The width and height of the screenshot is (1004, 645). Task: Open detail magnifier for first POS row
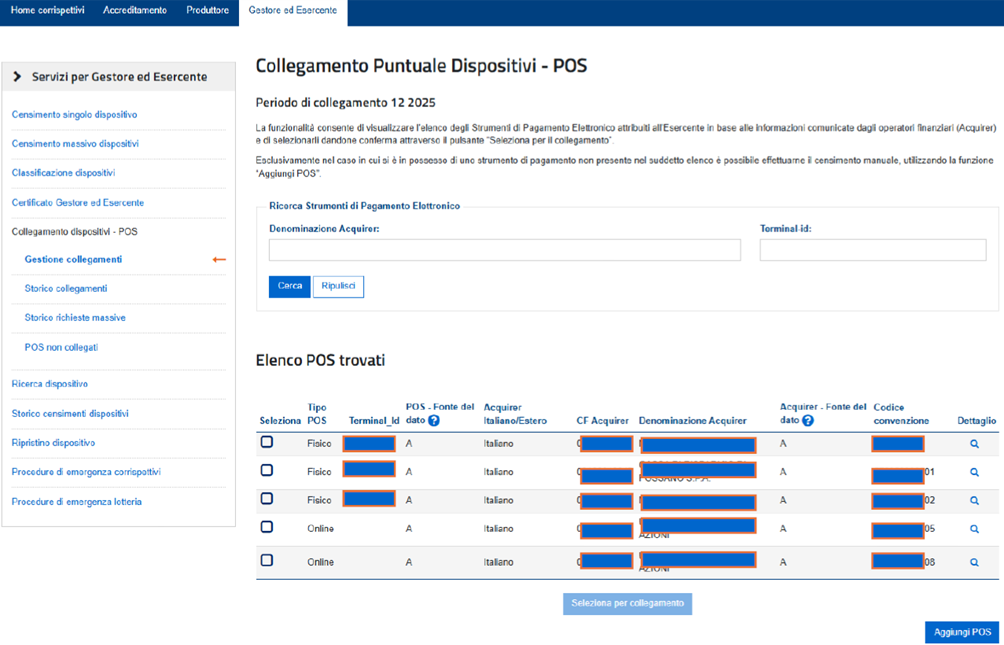coord(974,444)
